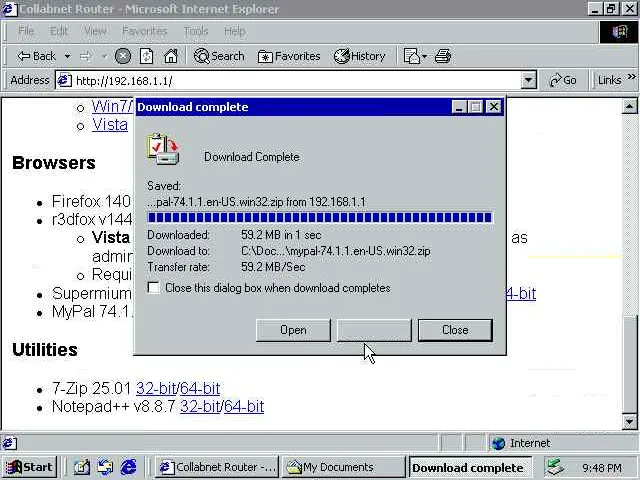640x480 pixels.
Task: Click the dialog's X close icon
Action: [x=494, y=107]
